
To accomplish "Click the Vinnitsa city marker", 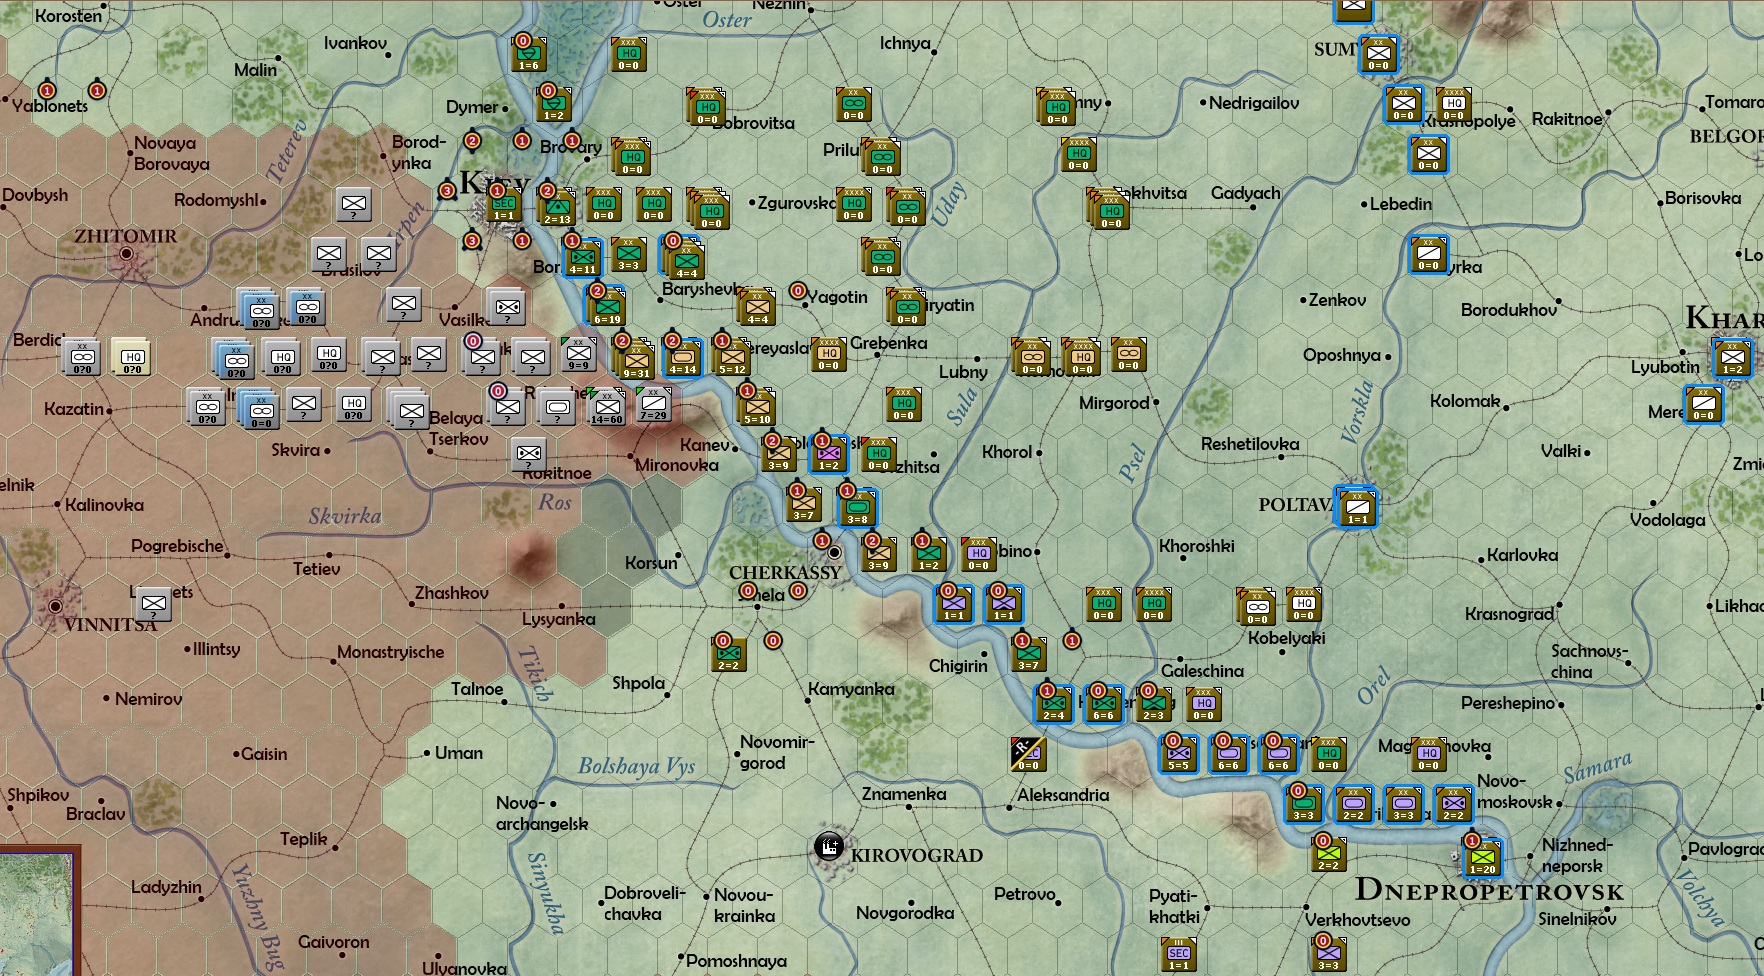I will click(55, 606).
